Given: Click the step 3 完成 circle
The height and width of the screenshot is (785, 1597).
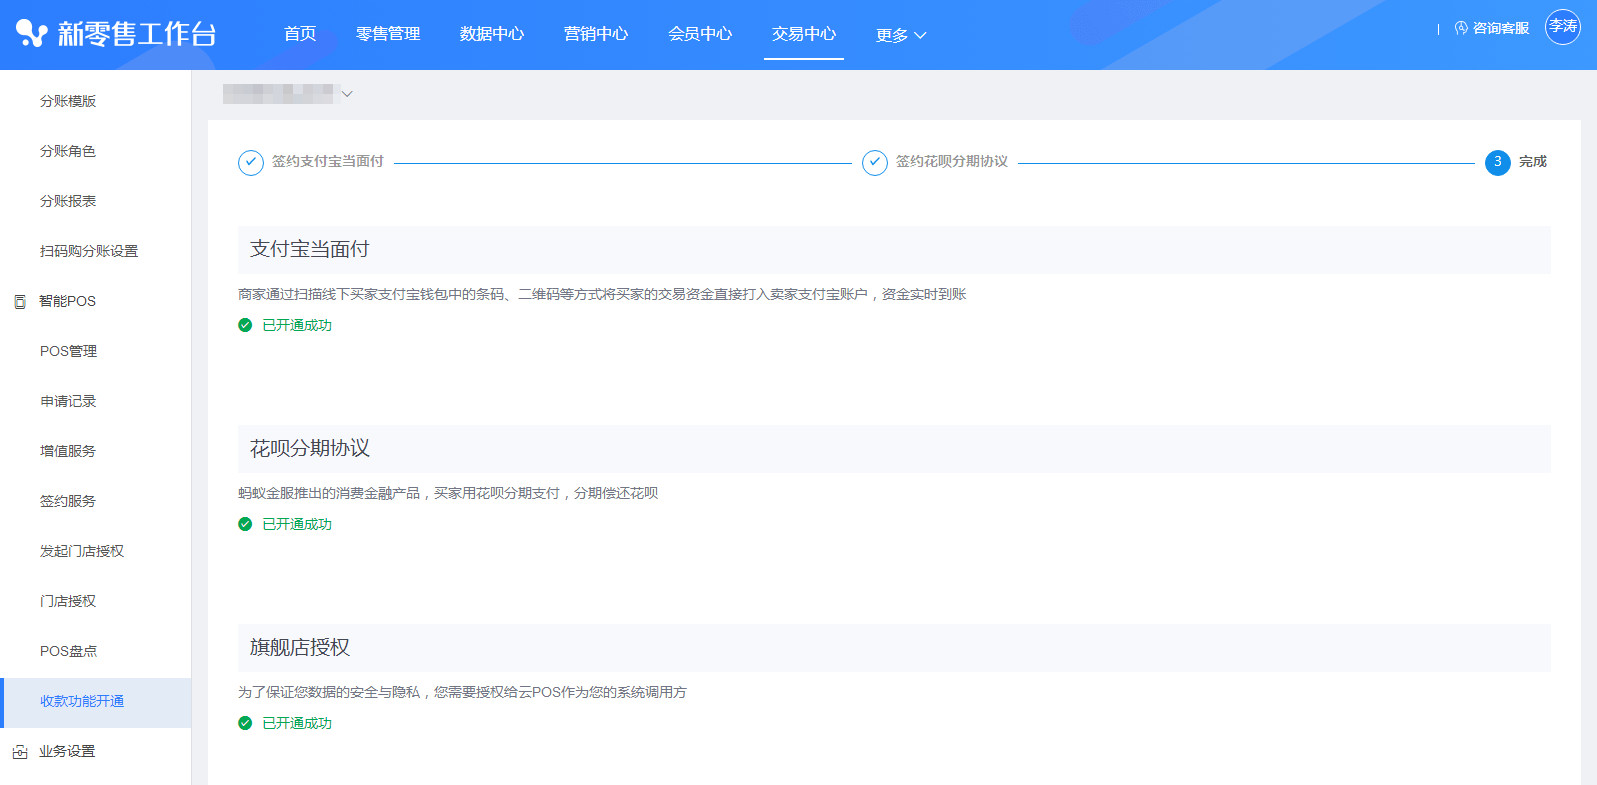Looking at the screenshot, I should tap(1498, 162).
